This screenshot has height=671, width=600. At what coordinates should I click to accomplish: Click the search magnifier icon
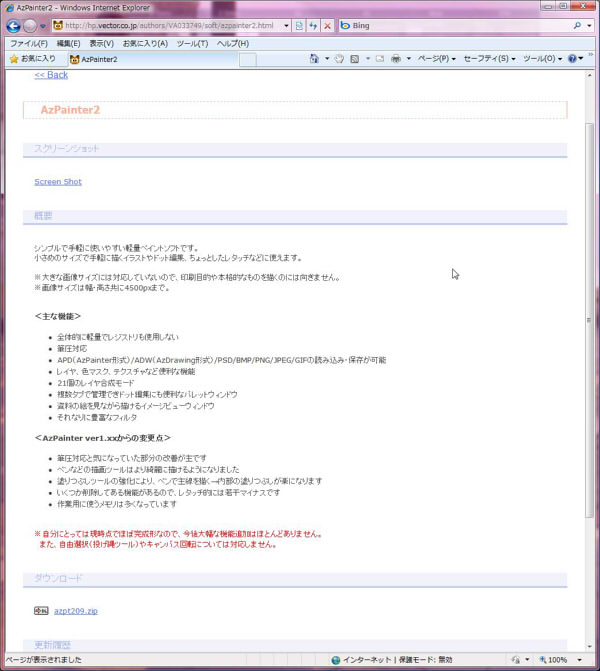click(578, 26)
